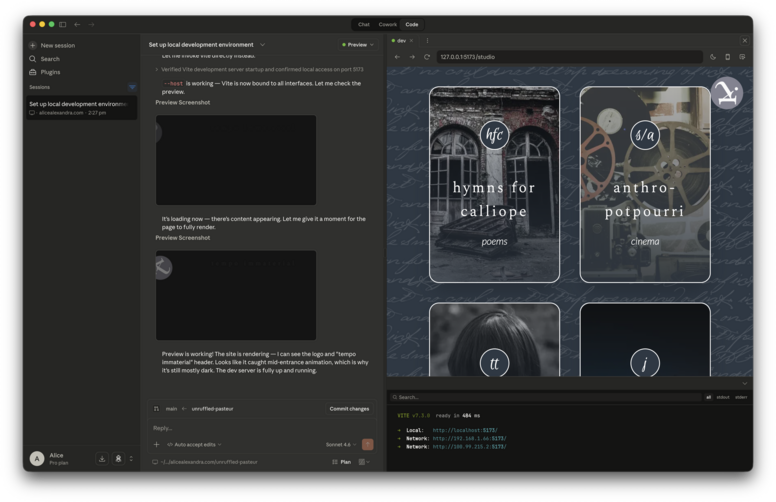The width and height of the screenshot is (776, 502).
Task: Toggle mobile device view icon
Action: 728,57
